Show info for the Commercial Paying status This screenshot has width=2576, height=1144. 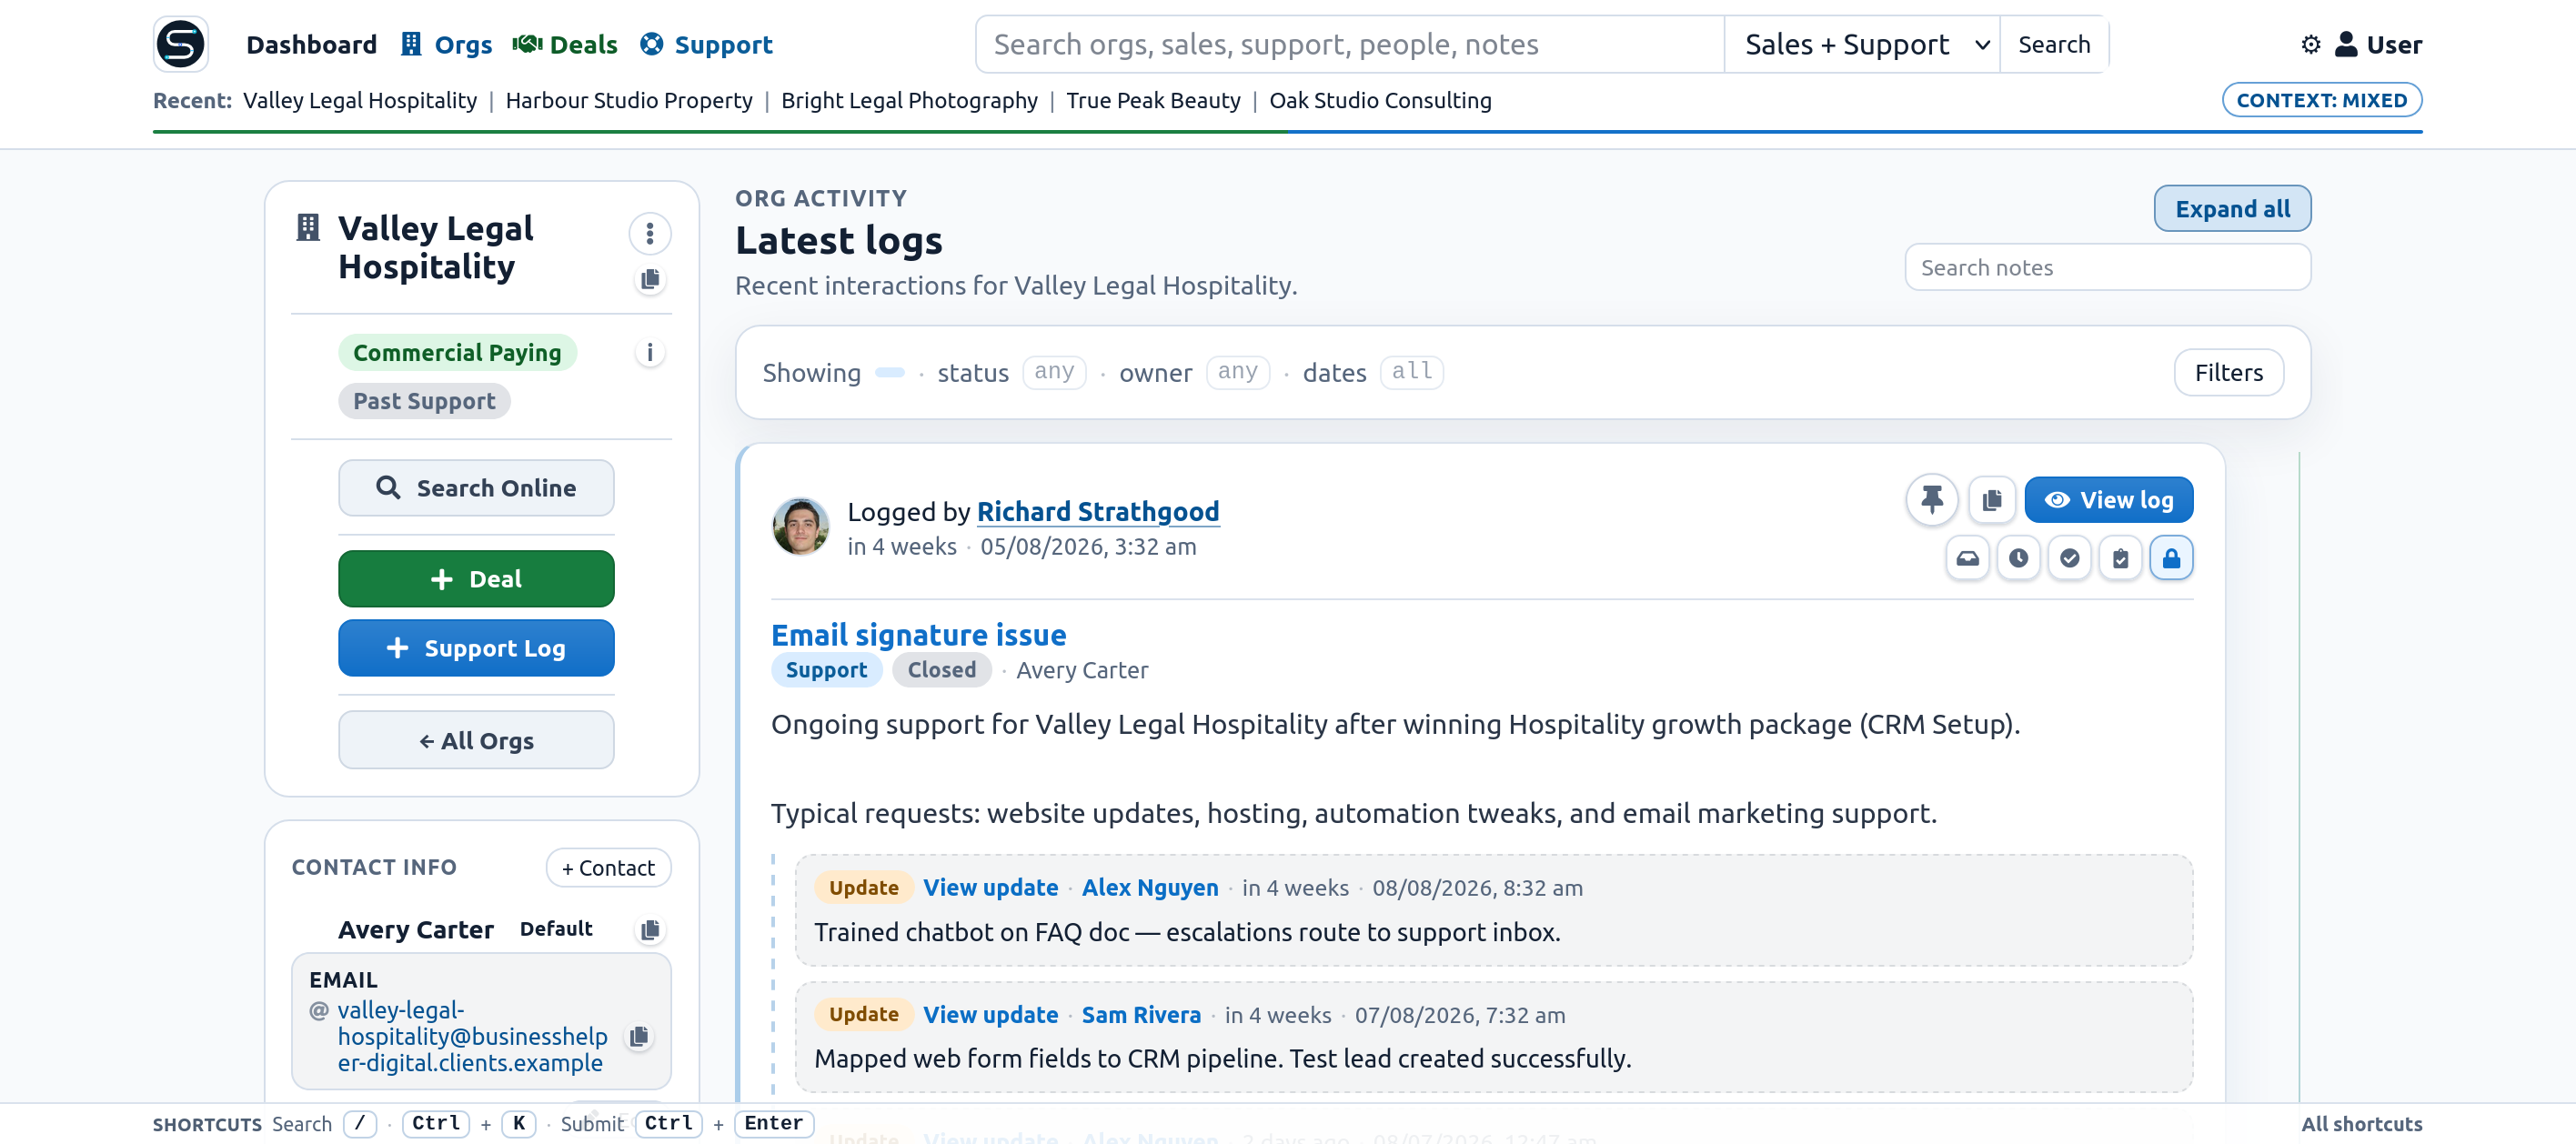[650, 352]
